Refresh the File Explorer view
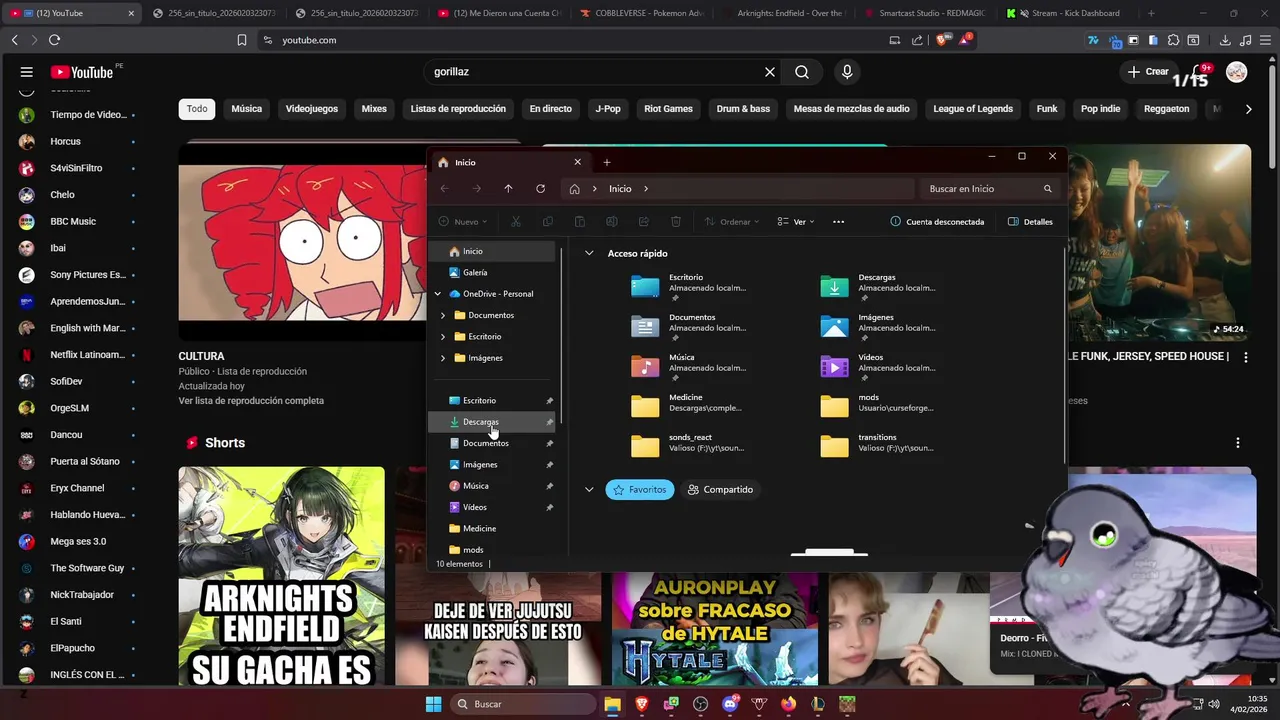 (540, 188)
